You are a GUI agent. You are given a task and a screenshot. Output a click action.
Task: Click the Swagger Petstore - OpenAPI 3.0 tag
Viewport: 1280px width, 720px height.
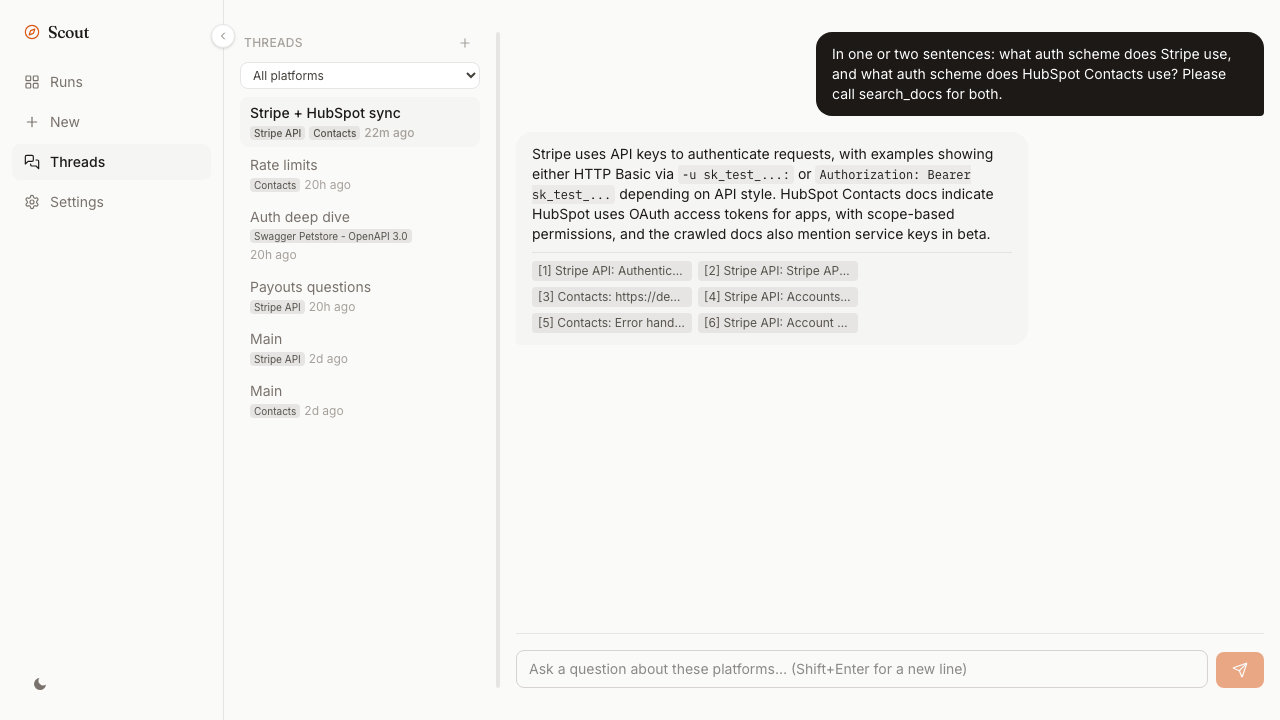point(331,237)
